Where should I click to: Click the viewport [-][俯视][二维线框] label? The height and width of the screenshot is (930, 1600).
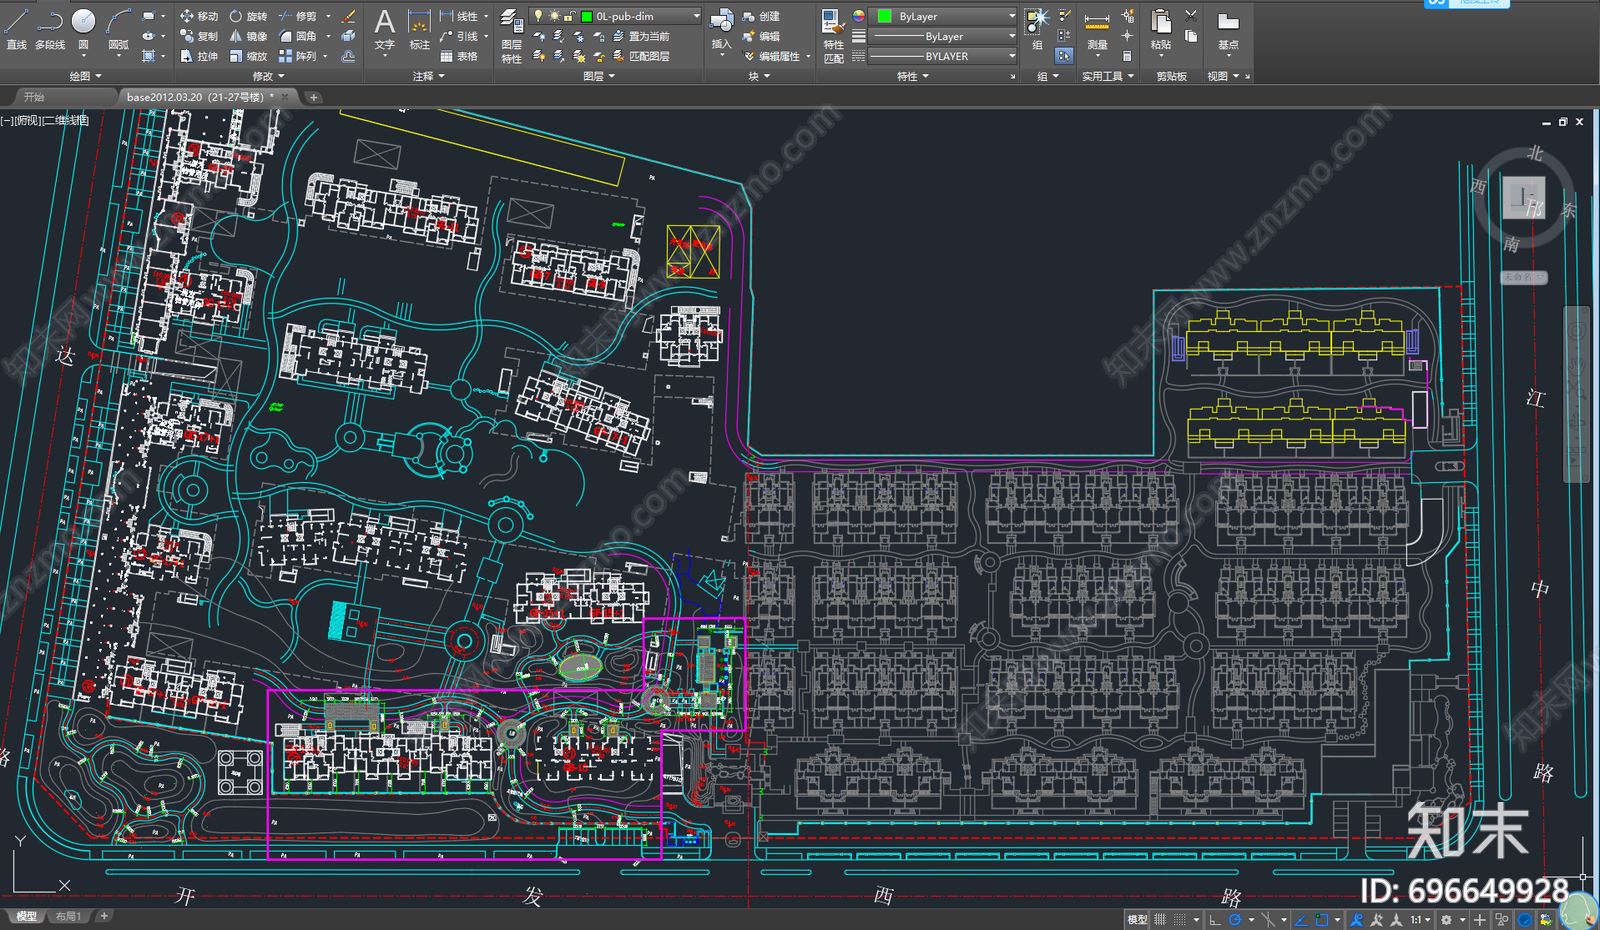tap(45, 120)
